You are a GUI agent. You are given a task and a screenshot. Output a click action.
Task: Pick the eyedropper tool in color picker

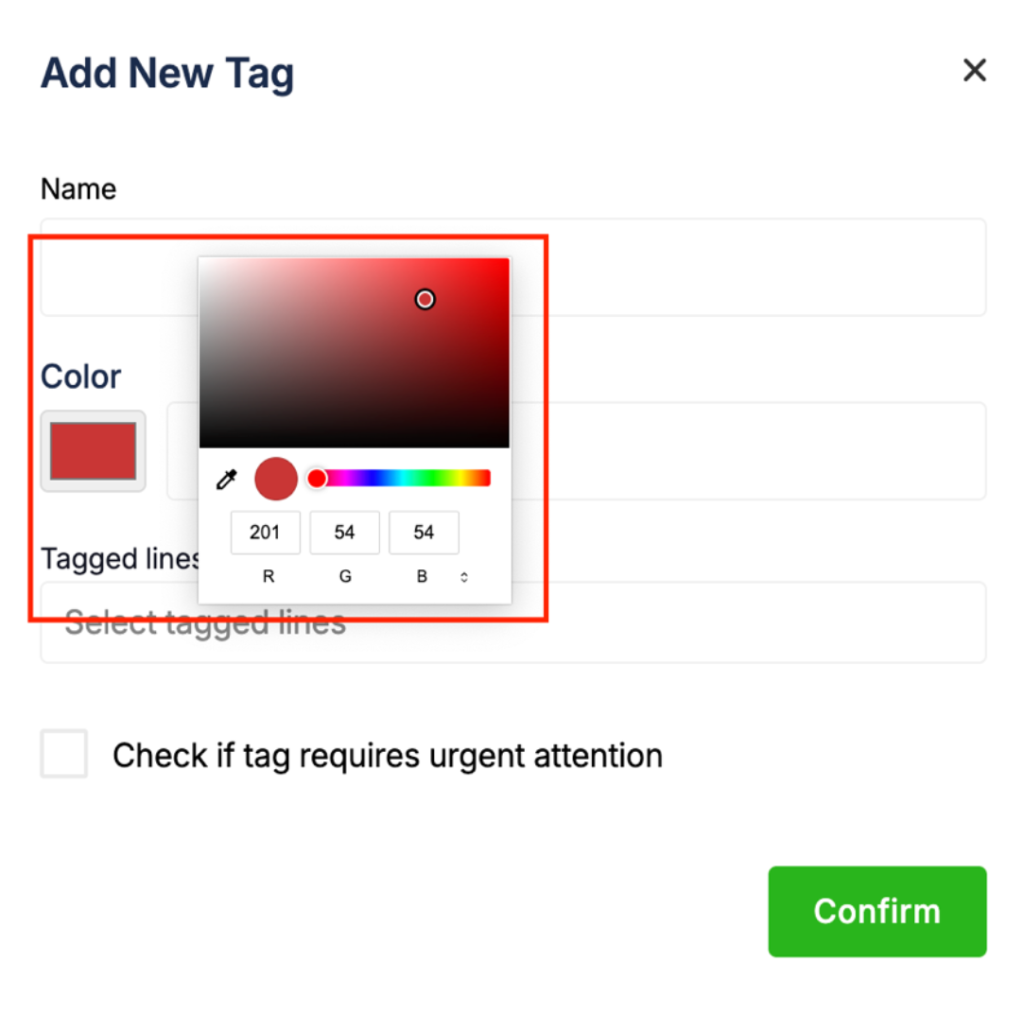(x=227, y=480)
